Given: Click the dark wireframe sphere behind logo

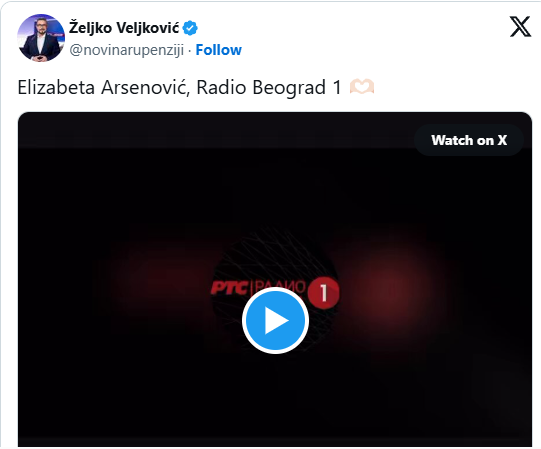Looking at the screenshot, I should coord(273,252).
